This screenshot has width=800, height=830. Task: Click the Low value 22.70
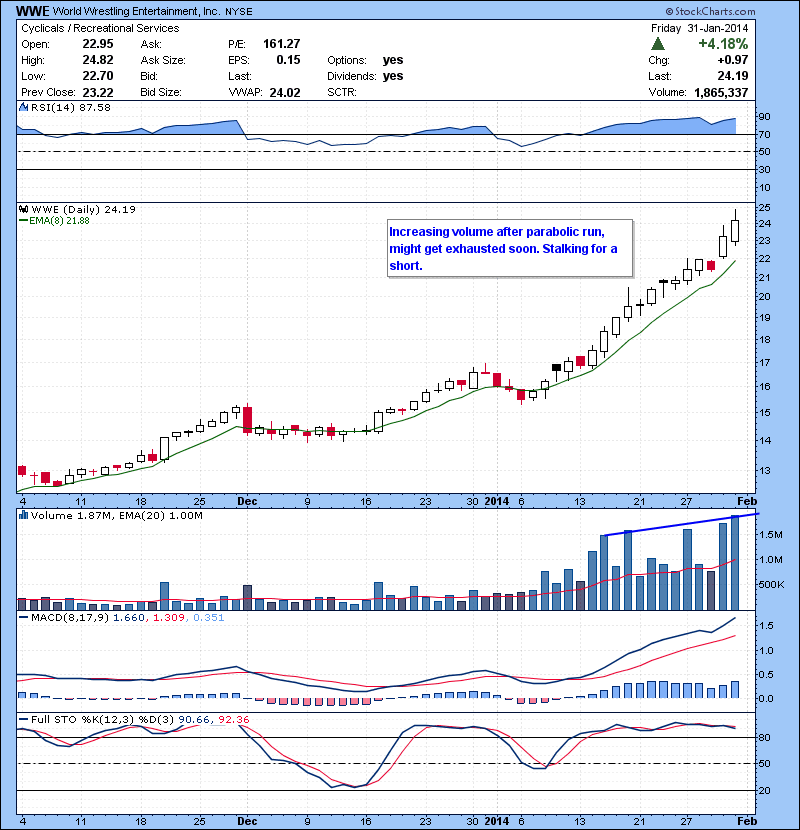[98, 76]
